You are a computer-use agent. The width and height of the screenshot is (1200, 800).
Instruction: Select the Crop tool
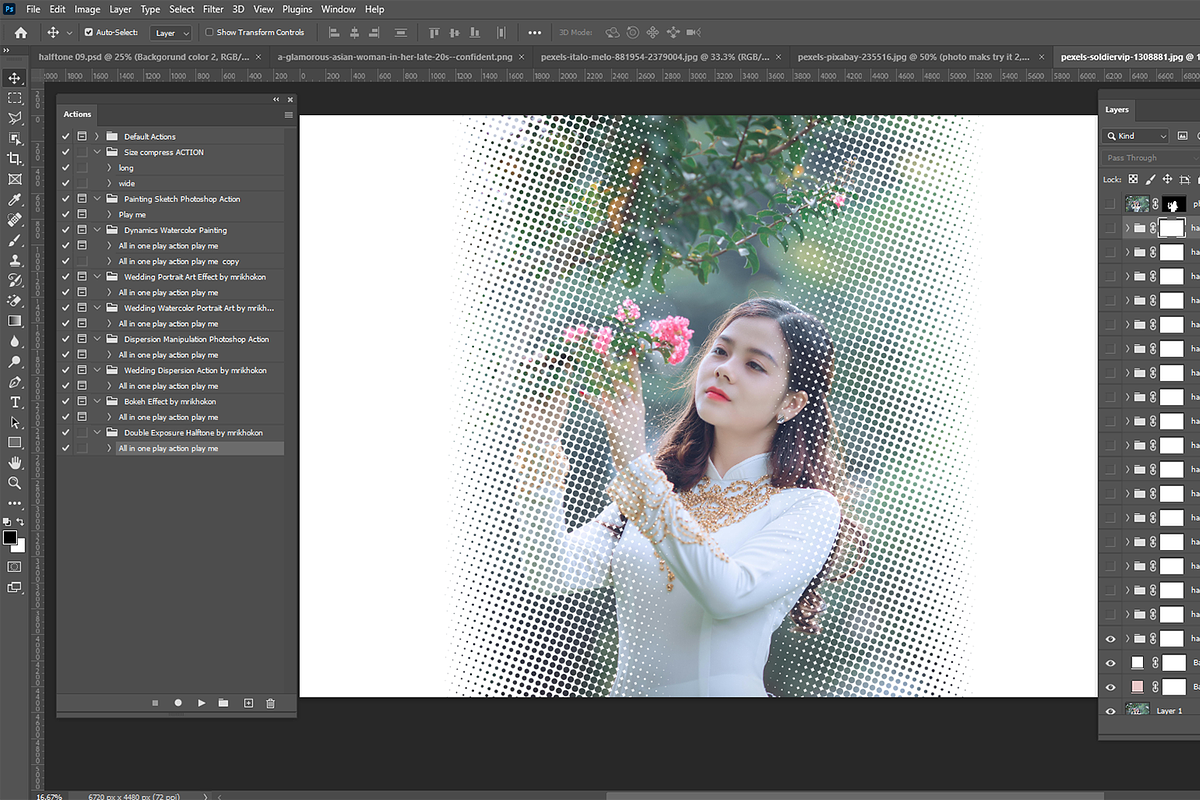[x=15, y=159]
